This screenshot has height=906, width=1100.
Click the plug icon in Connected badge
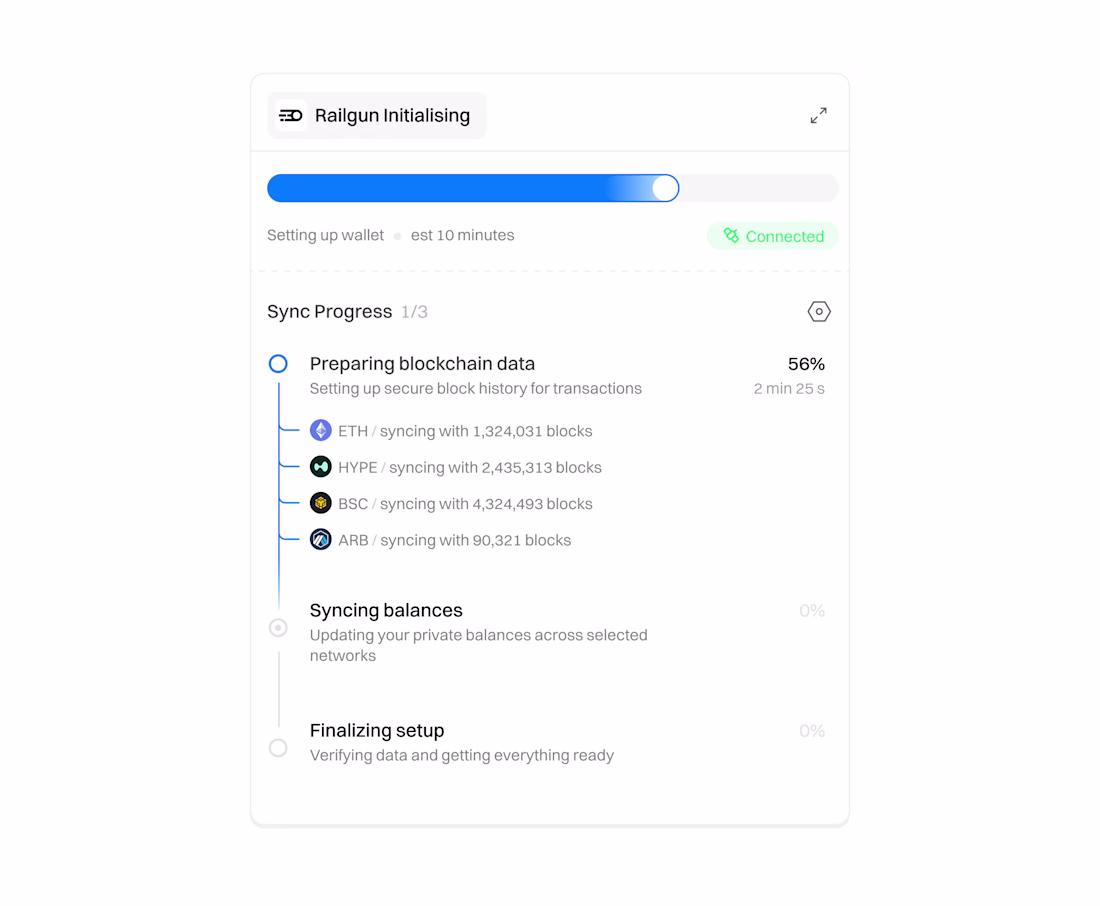click(731, 236)
